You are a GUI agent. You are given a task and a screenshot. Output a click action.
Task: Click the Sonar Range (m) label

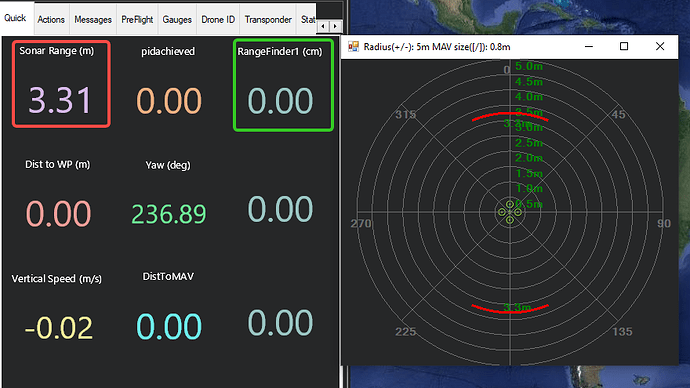point(57,51)
